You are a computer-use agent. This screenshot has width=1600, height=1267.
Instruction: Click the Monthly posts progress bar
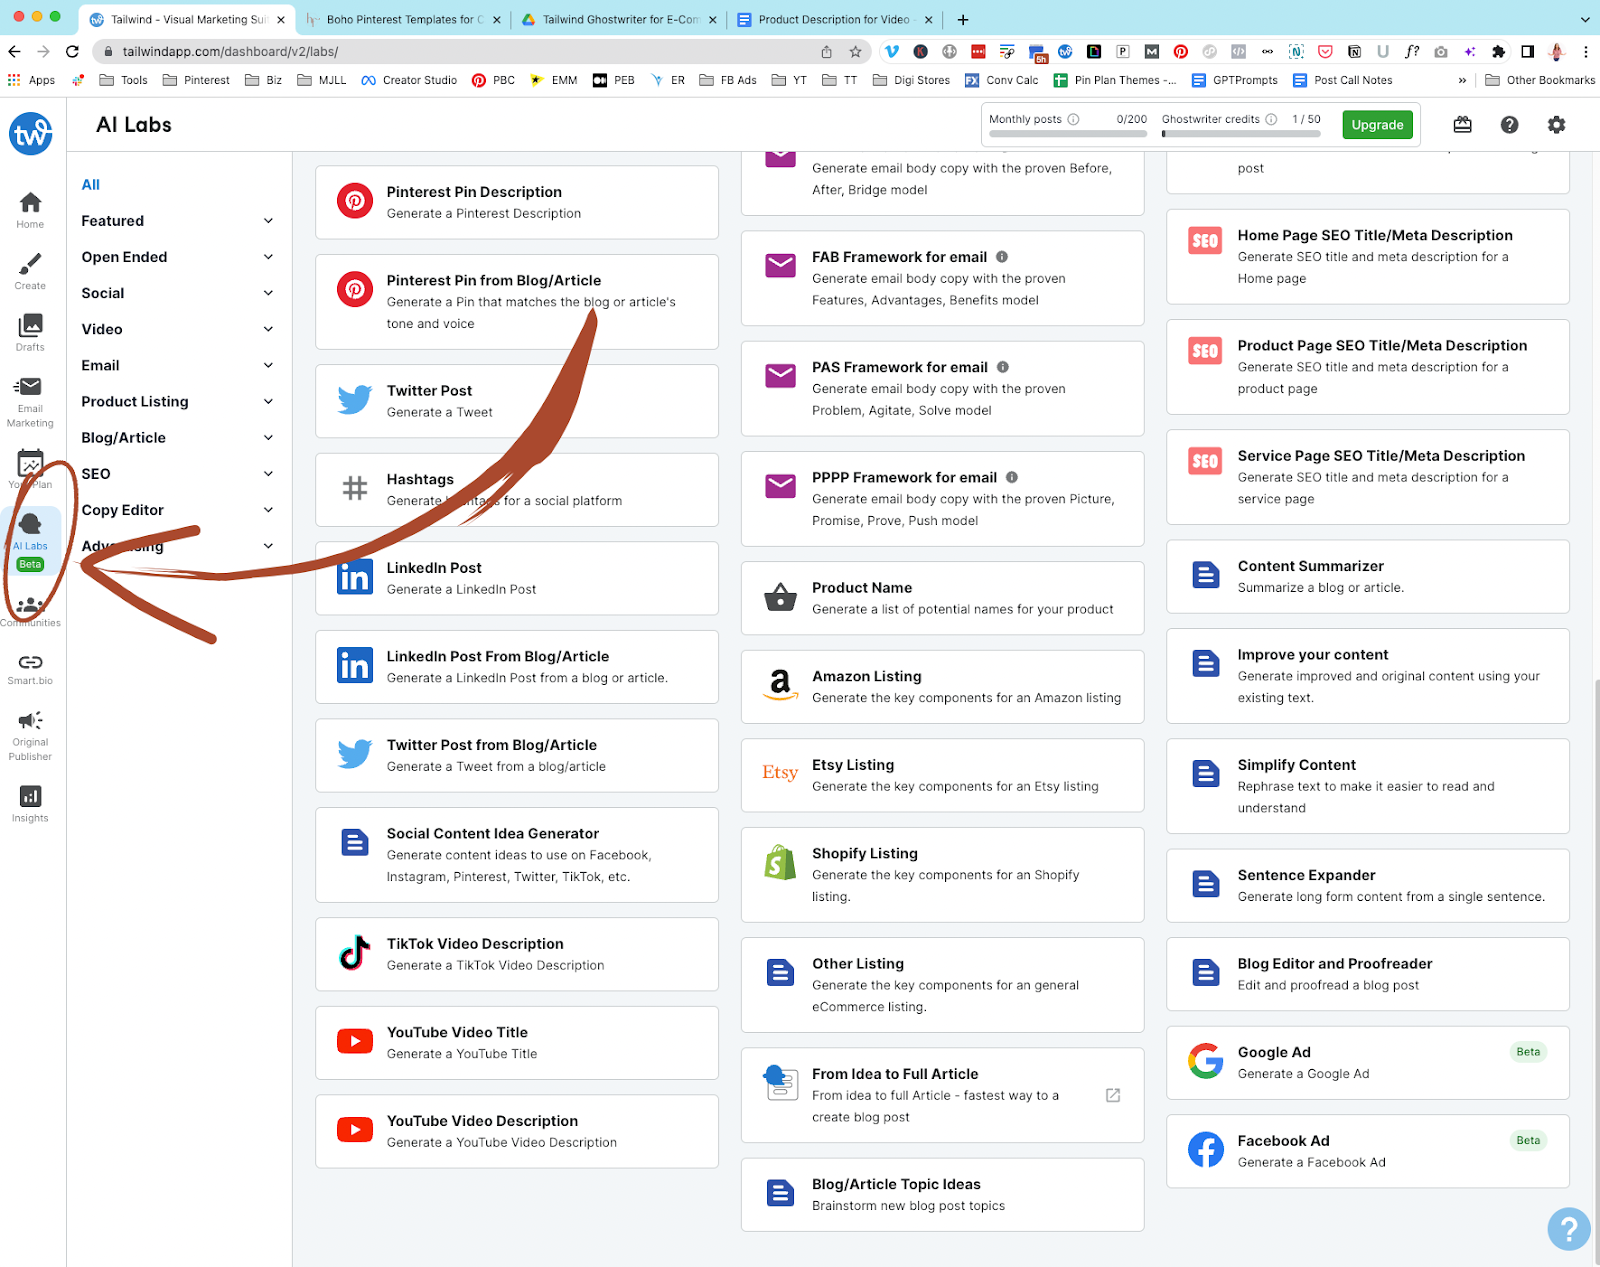pos(1068,133)
